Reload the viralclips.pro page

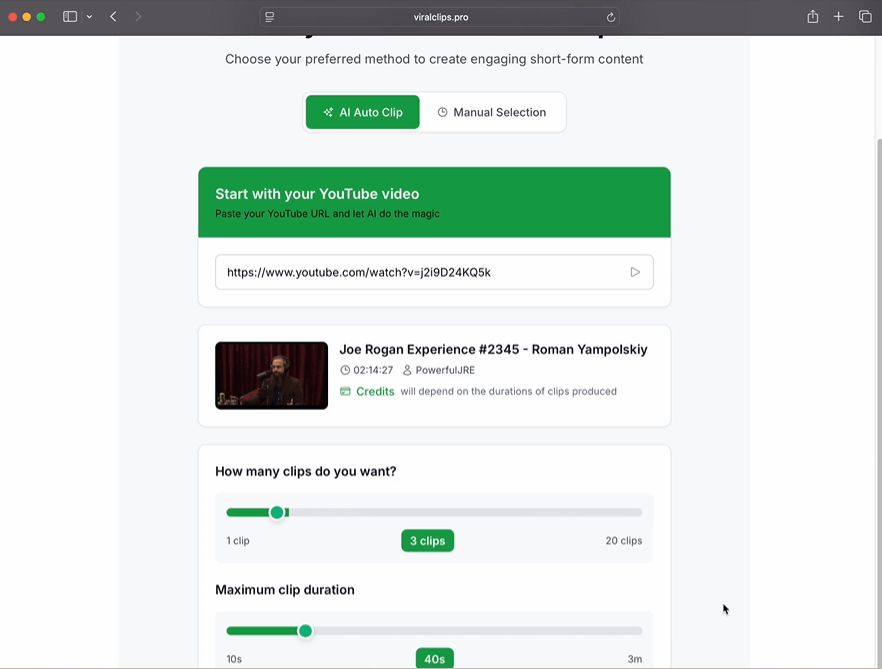(610, 16)
